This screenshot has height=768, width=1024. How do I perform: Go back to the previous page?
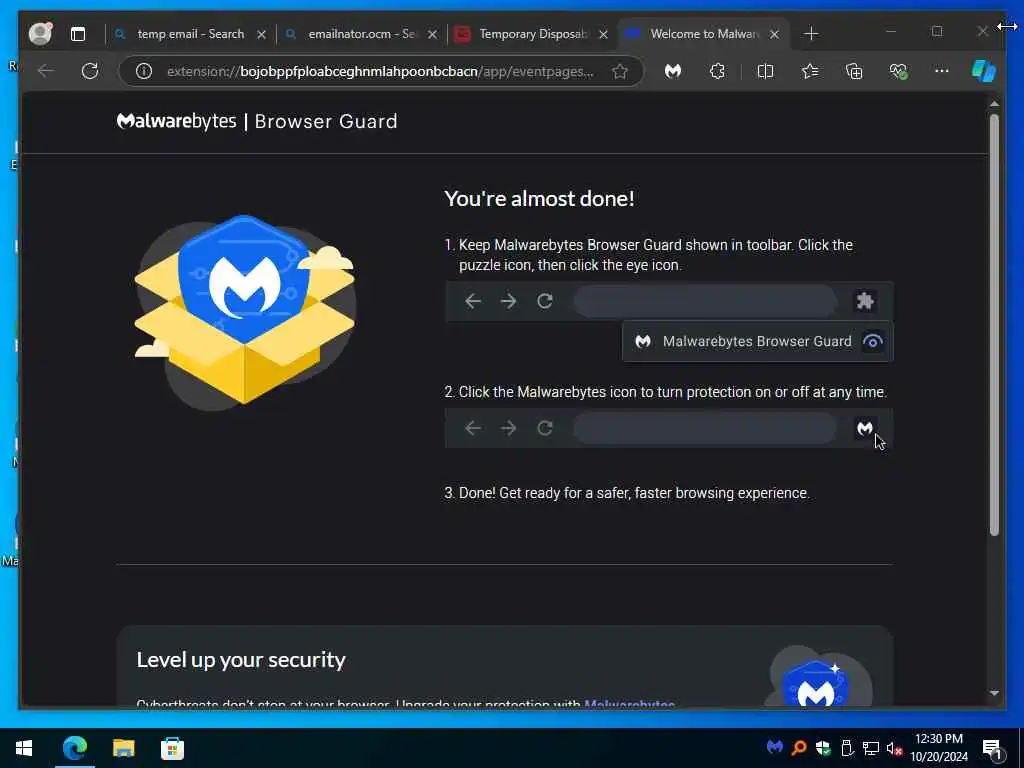pyautogui.click(x=46, y=71)
